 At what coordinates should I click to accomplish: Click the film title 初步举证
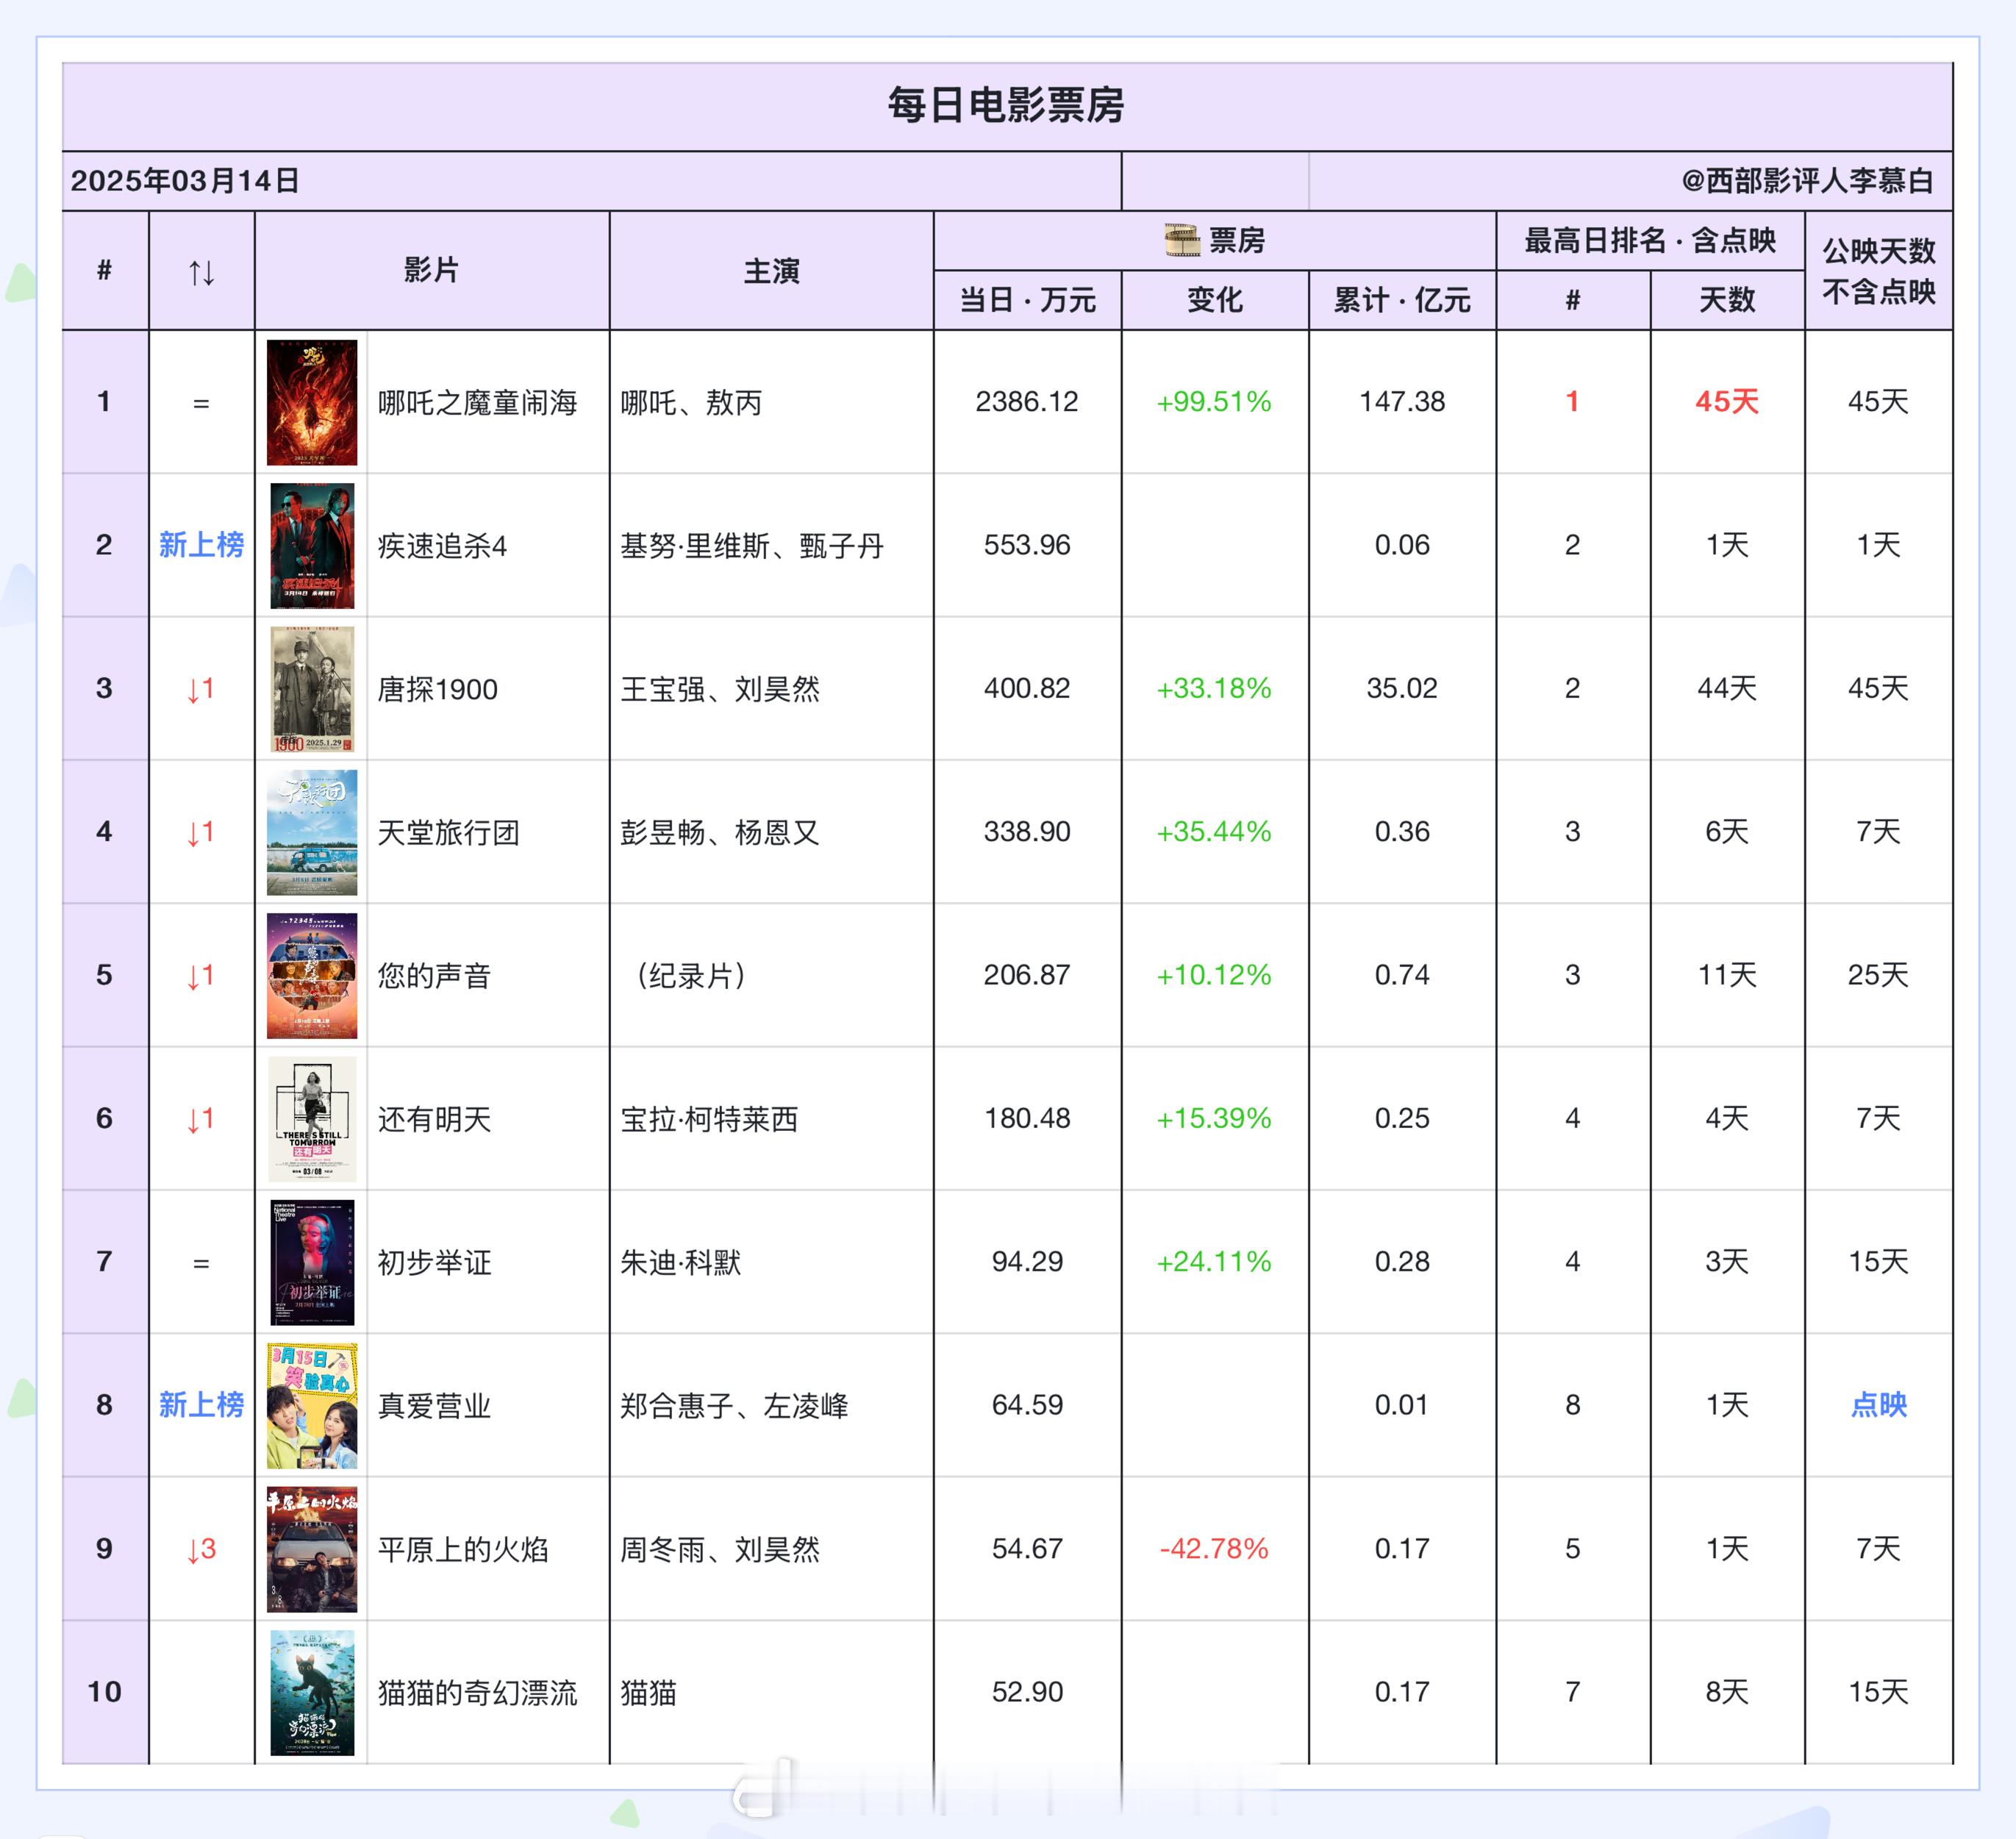(x=434, y=1262)
